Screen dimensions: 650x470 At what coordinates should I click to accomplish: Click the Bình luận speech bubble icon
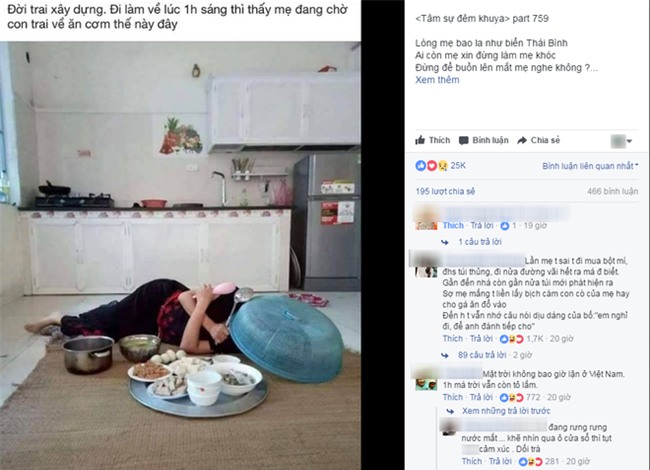tap(463, 141)
